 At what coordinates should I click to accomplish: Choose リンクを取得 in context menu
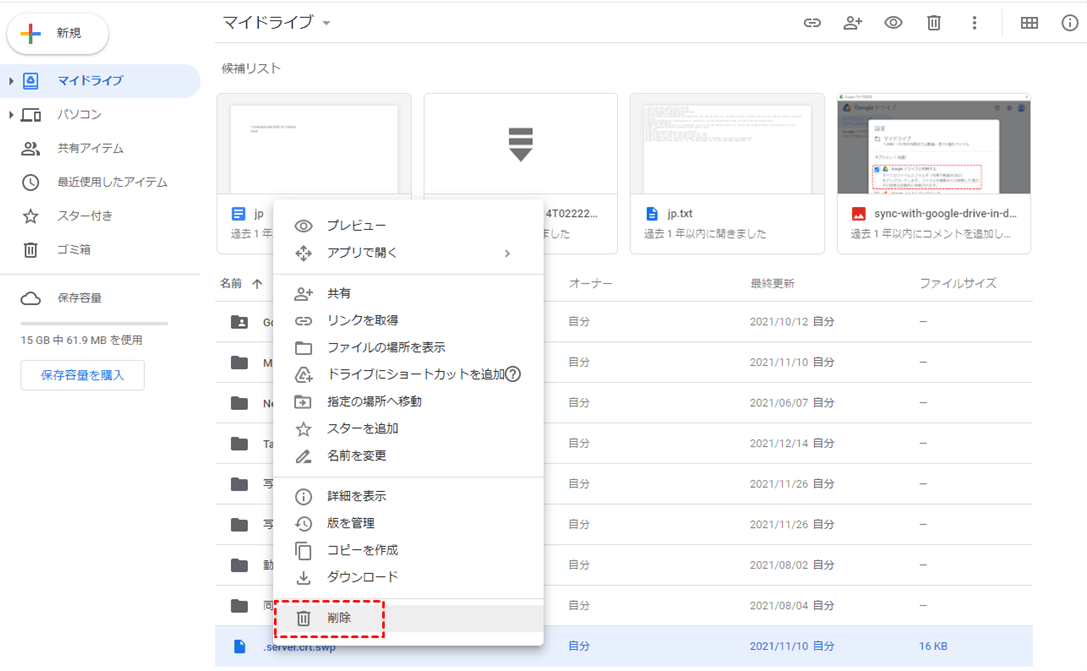click(x=408, y=320)
